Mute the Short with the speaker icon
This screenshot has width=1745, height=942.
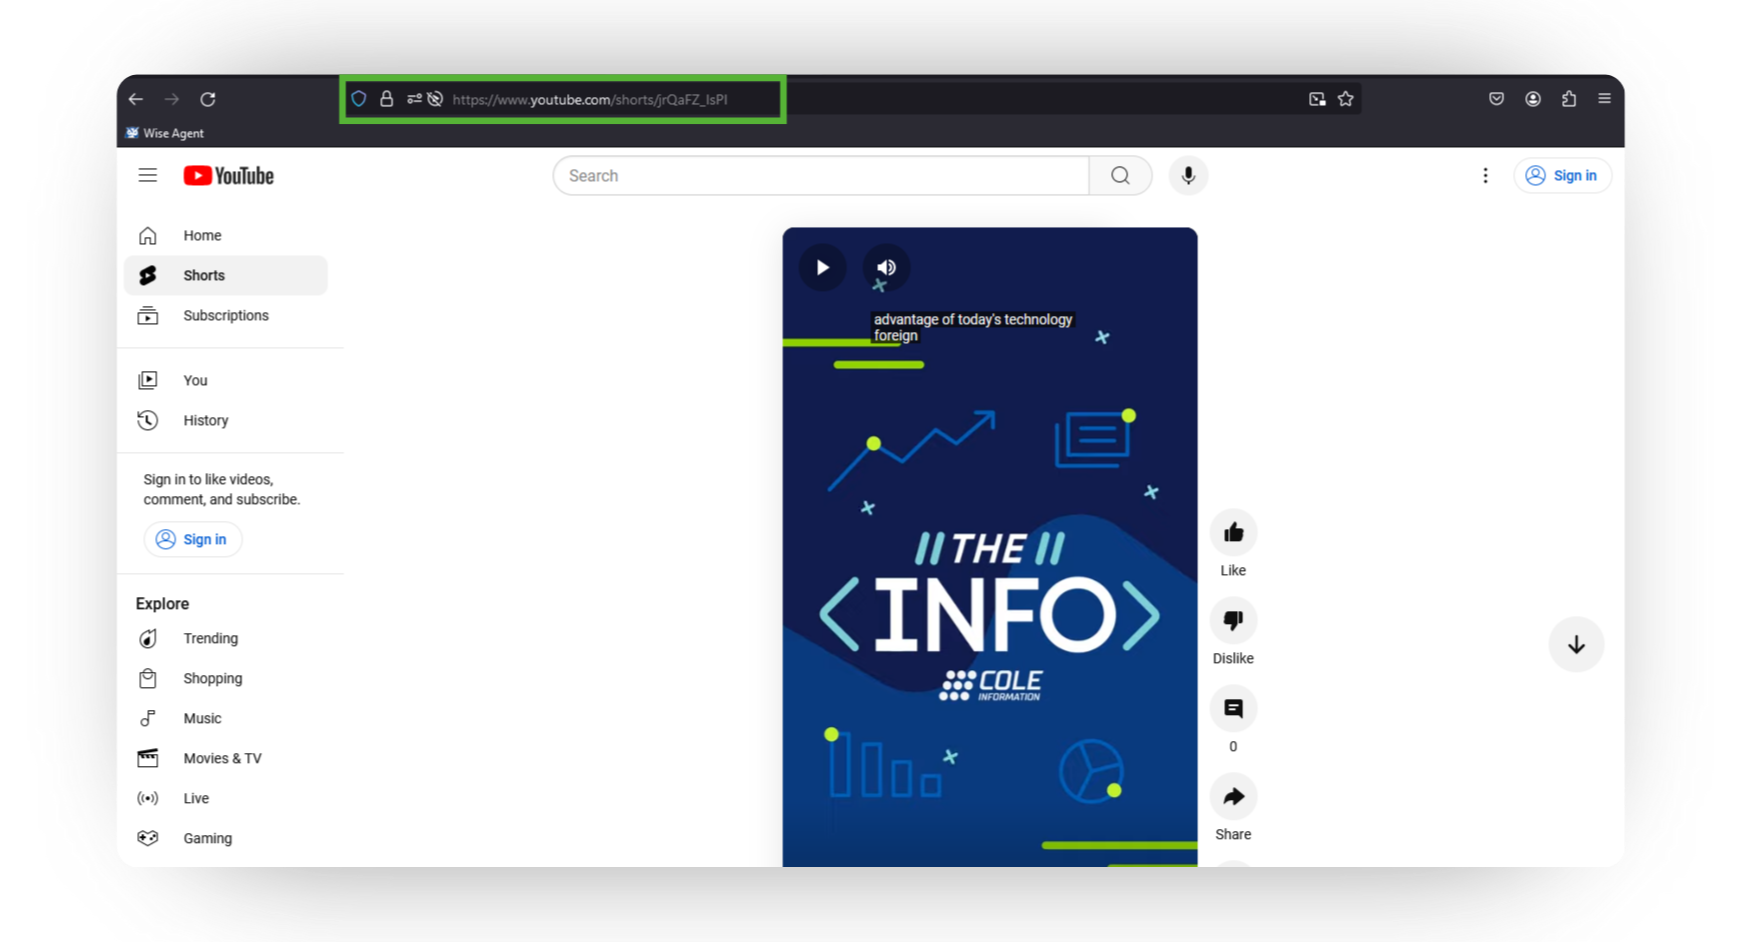pos(886,268)
